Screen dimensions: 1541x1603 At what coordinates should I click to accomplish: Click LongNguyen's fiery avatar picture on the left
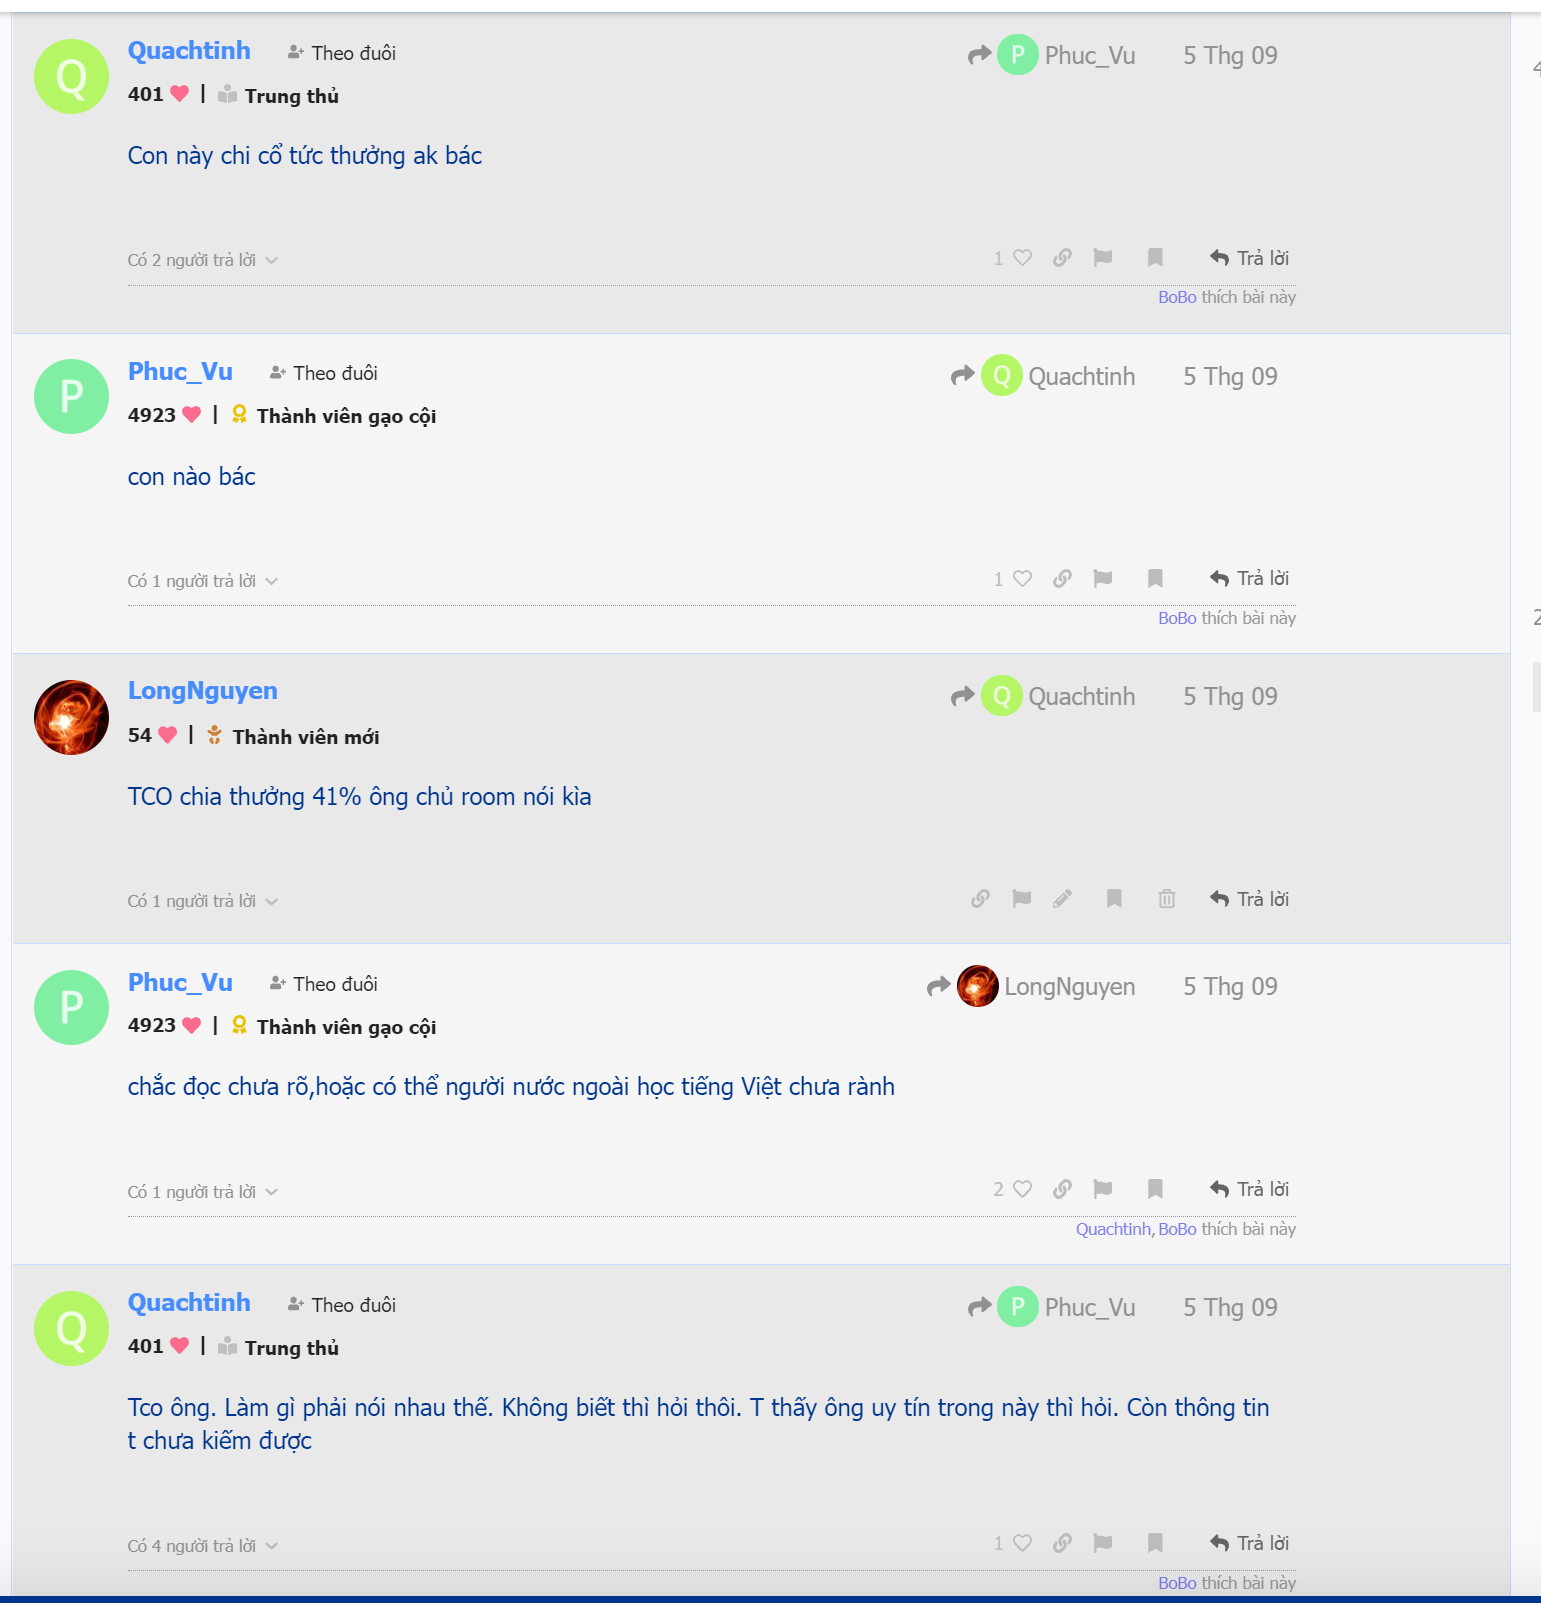point(71,717)
